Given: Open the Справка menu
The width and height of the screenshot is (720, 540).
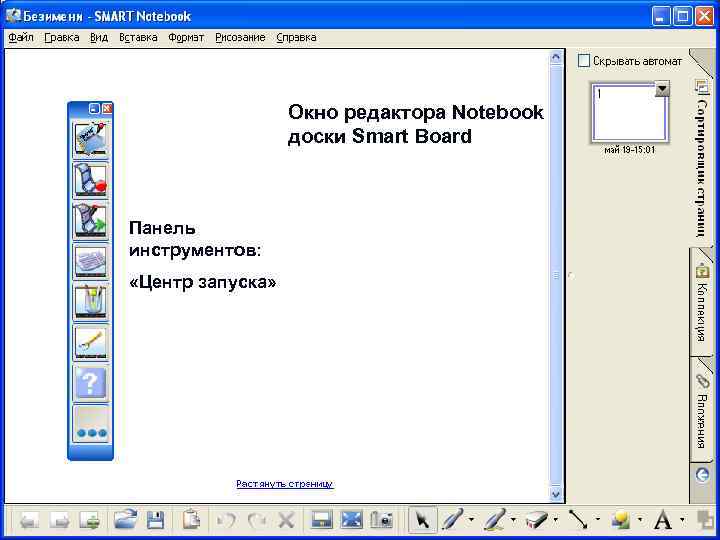Looking at the screenshot, I should pos(296,38).
